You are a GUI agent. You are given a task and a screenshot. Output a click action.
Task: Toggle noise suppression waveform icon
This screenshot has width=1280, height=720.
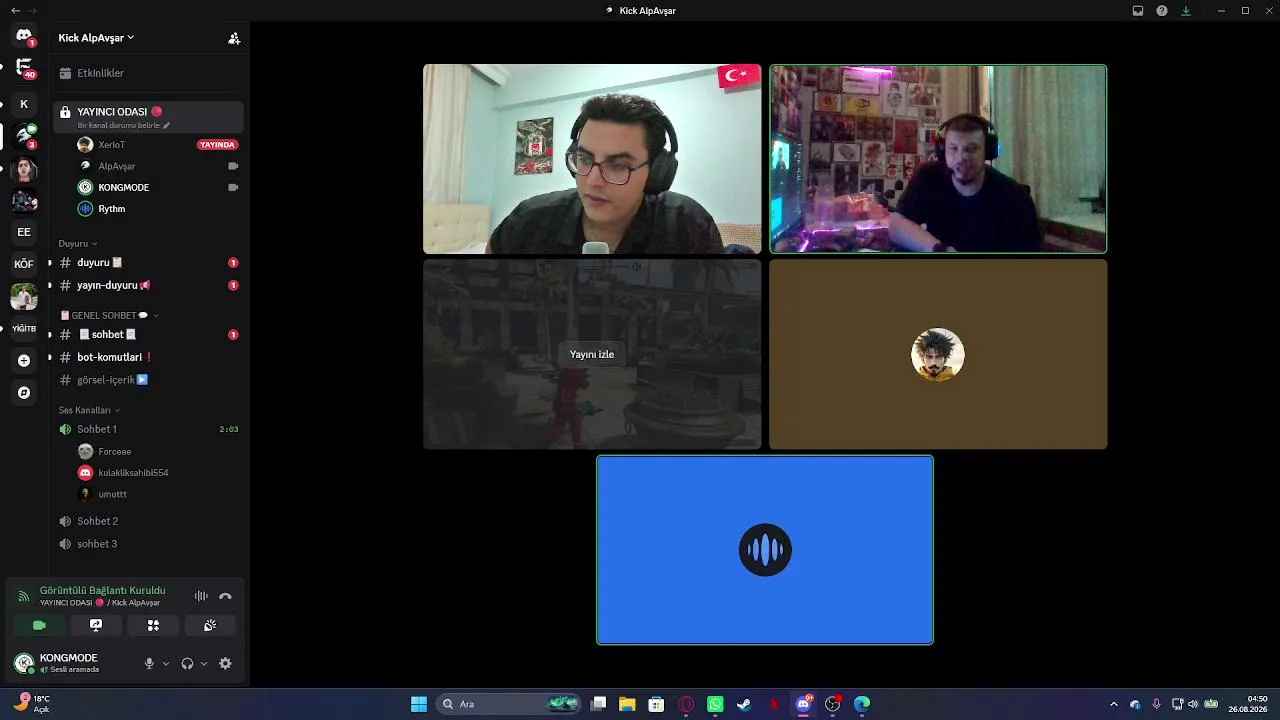201,596
